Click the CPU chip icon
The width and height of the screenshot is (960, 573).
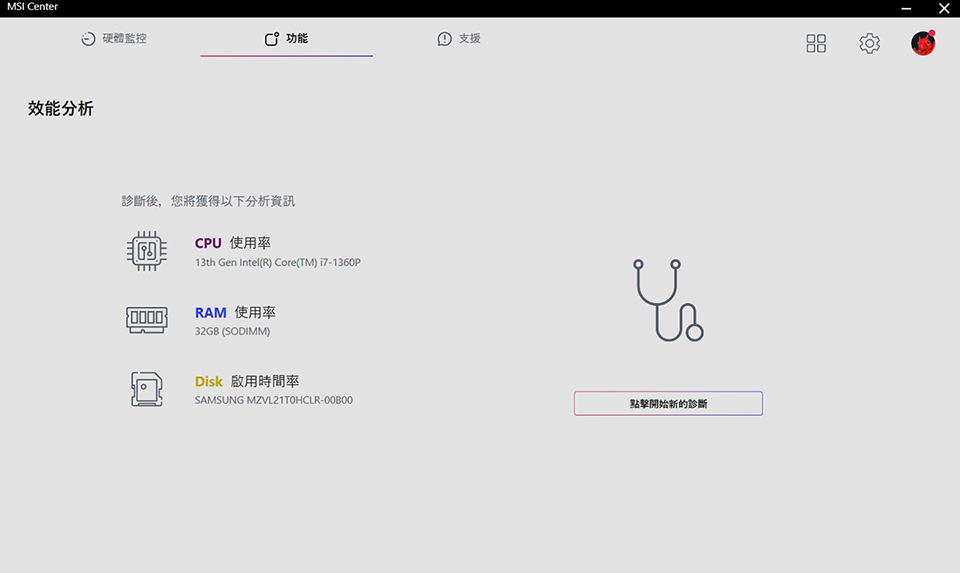coord(147,251)
